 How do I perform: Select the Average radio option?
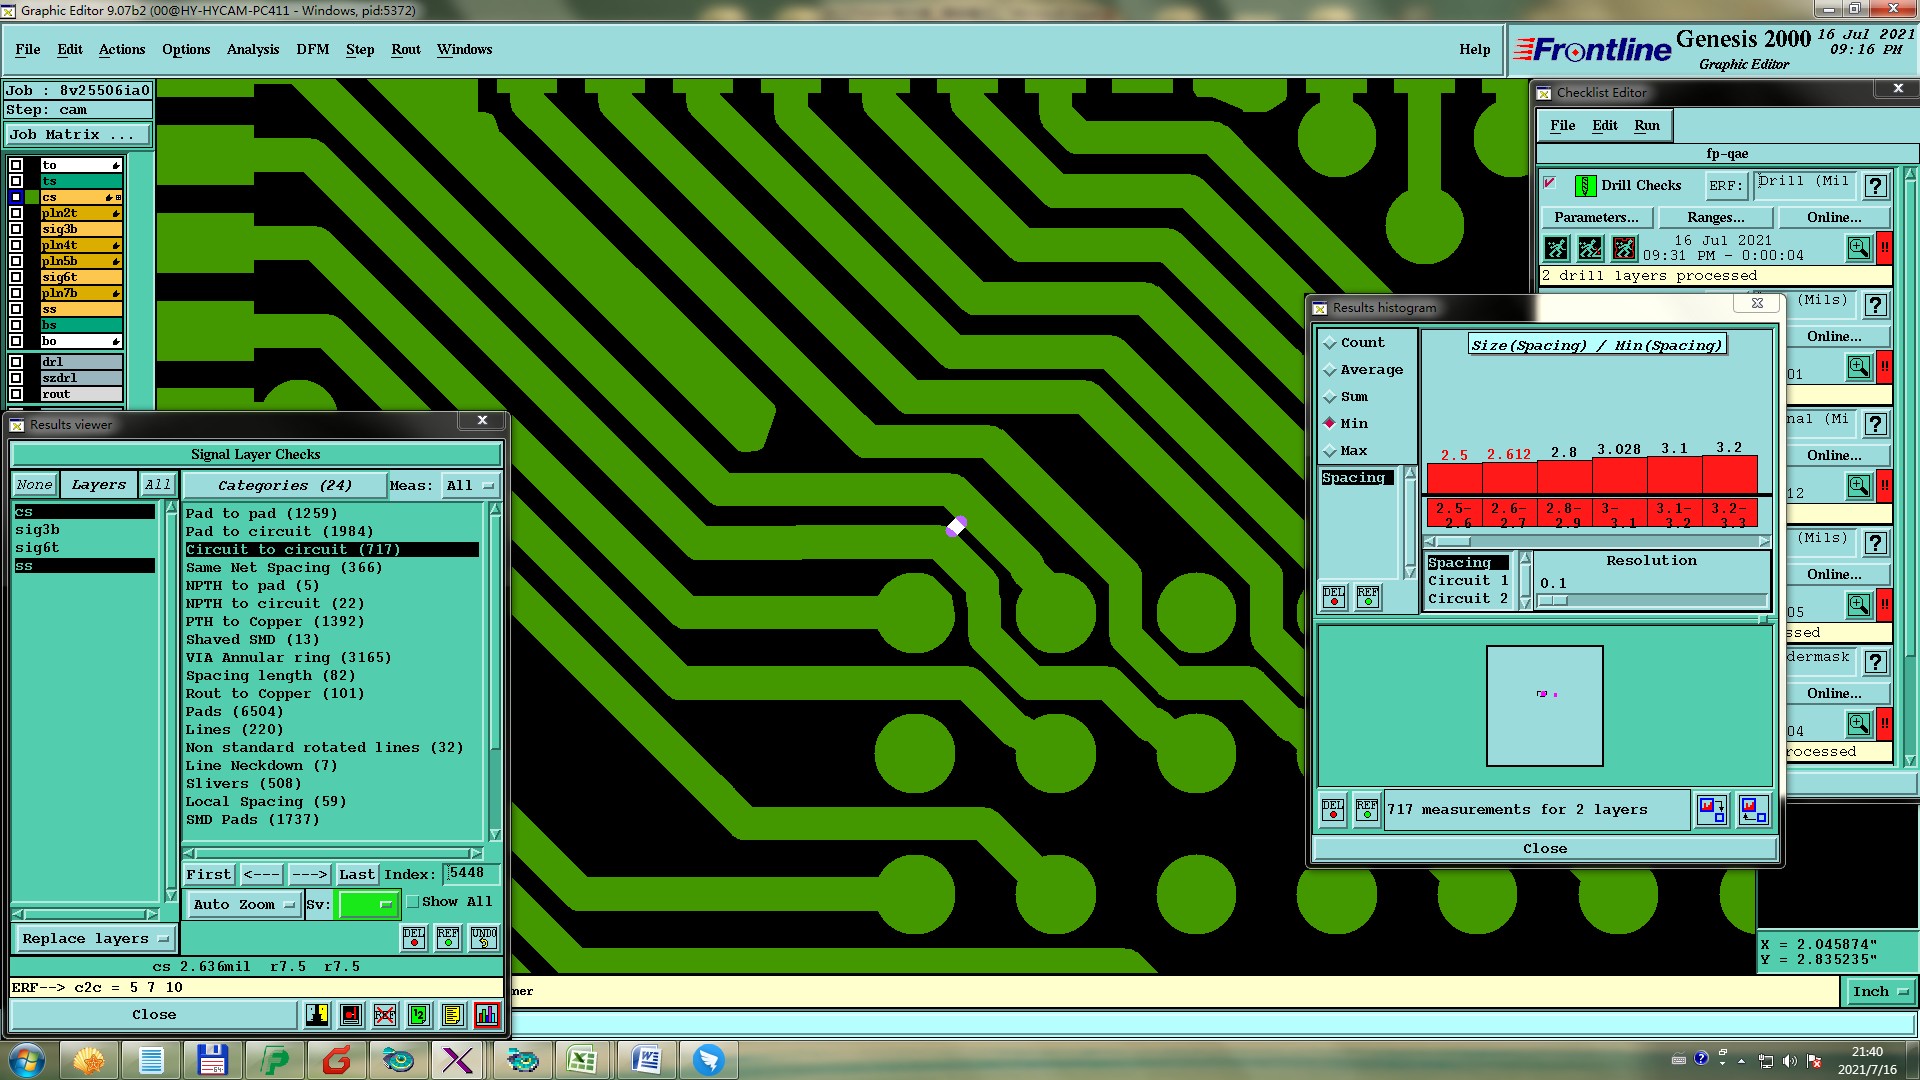click(1330, 371)
